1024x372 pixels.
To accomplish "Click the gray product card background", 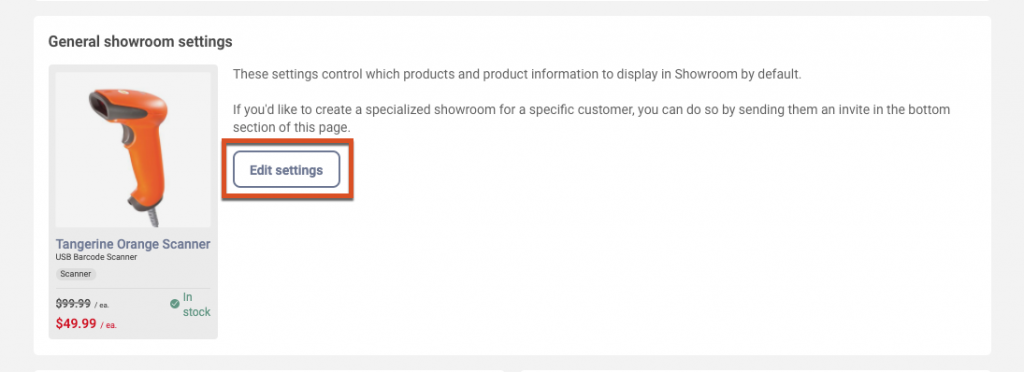I will click(x=133, y=202).
